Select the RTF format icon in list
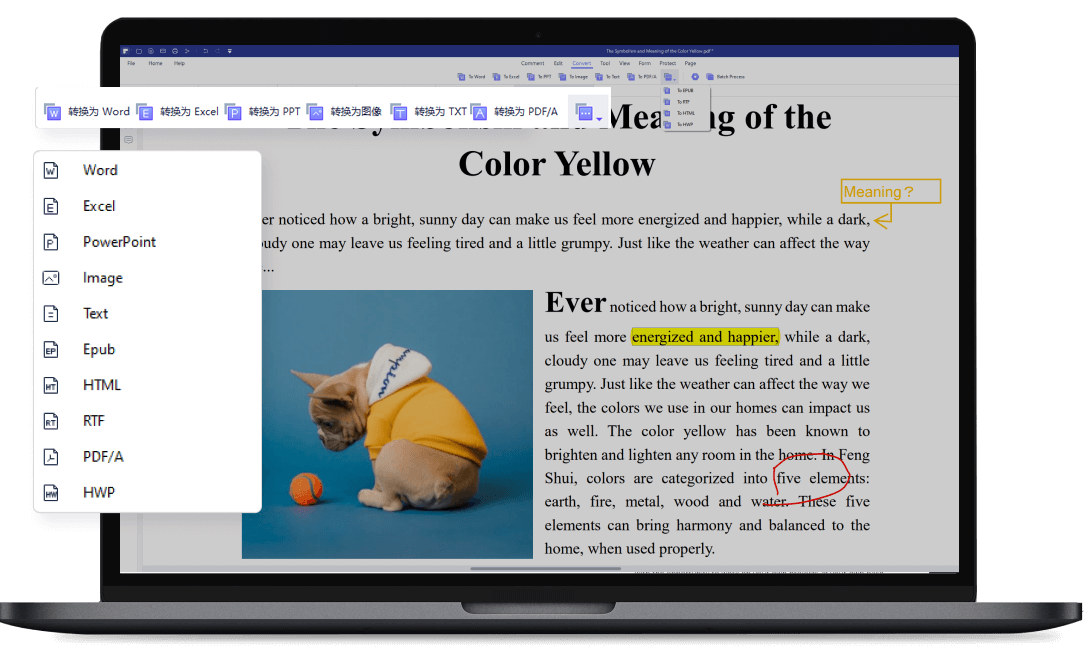Image resolution: width=1084 pixels, height=649 pixels. pos(51,421)
